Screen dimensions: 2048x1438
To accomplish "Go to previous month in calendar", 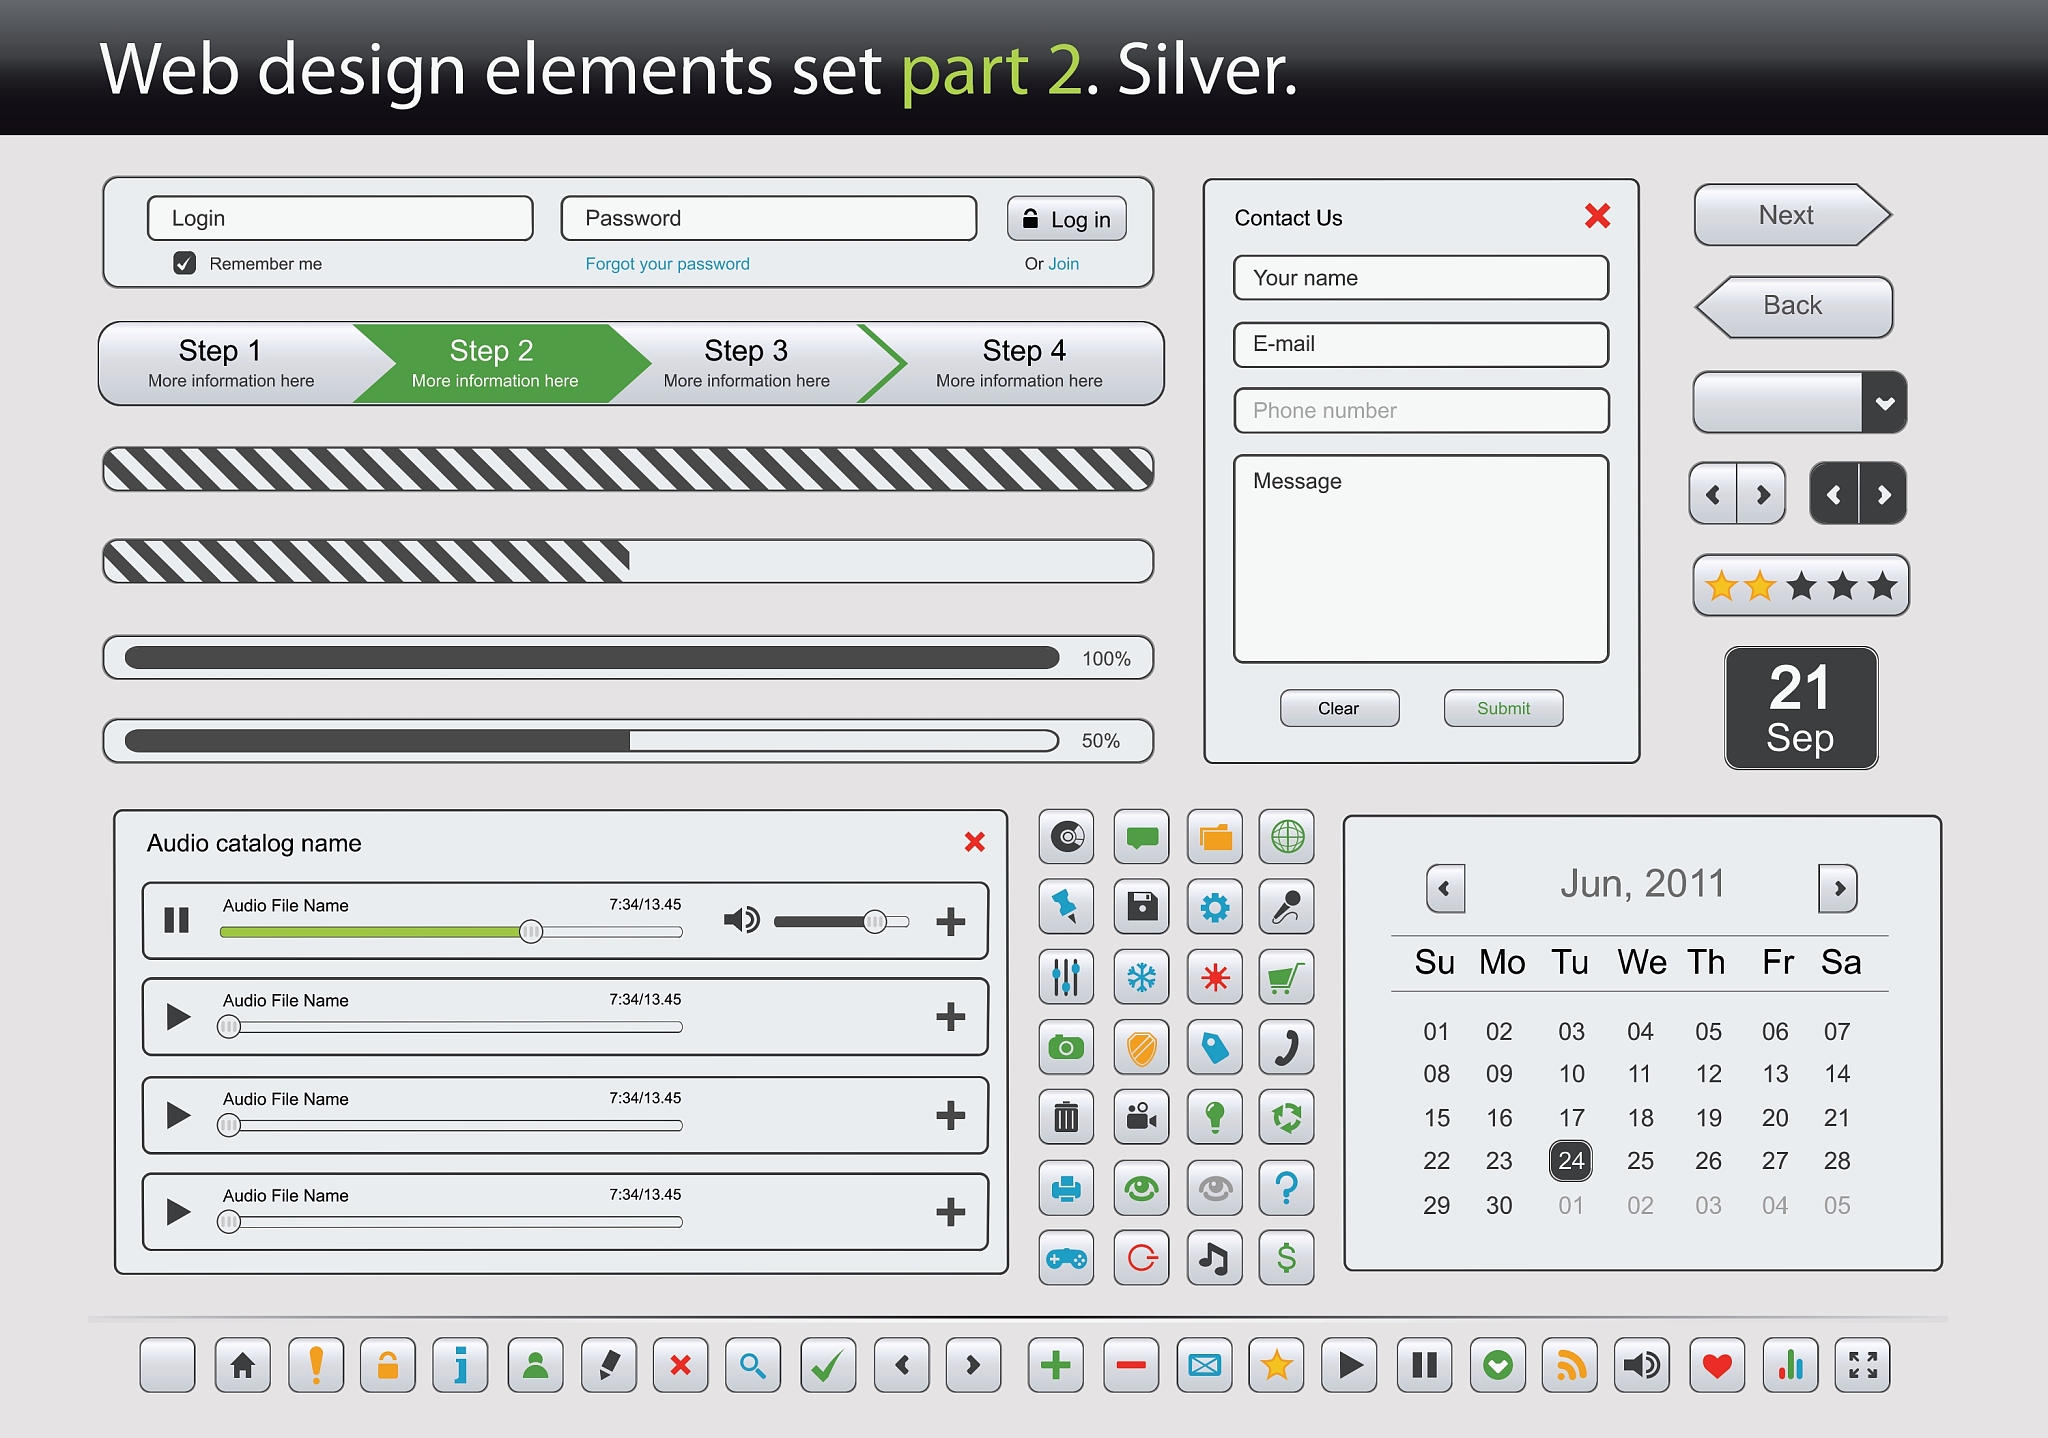I will tap(1445, 888).
